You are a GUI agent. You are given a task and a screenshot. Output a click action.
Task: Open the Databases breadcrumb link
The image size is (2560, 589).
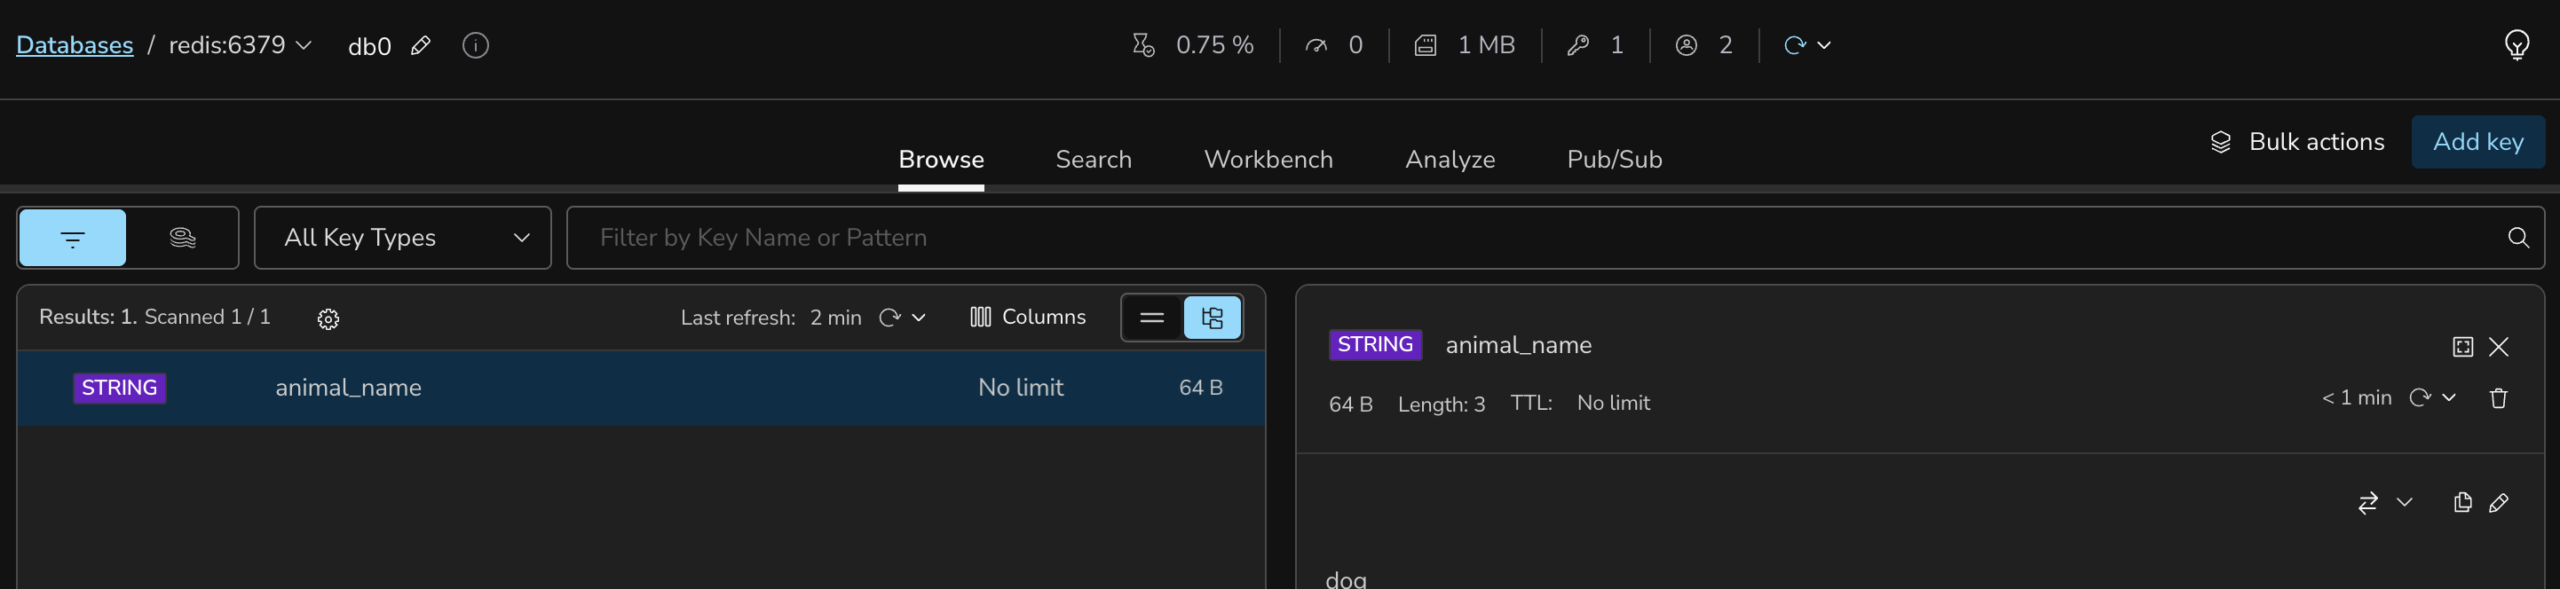(74, 45)
